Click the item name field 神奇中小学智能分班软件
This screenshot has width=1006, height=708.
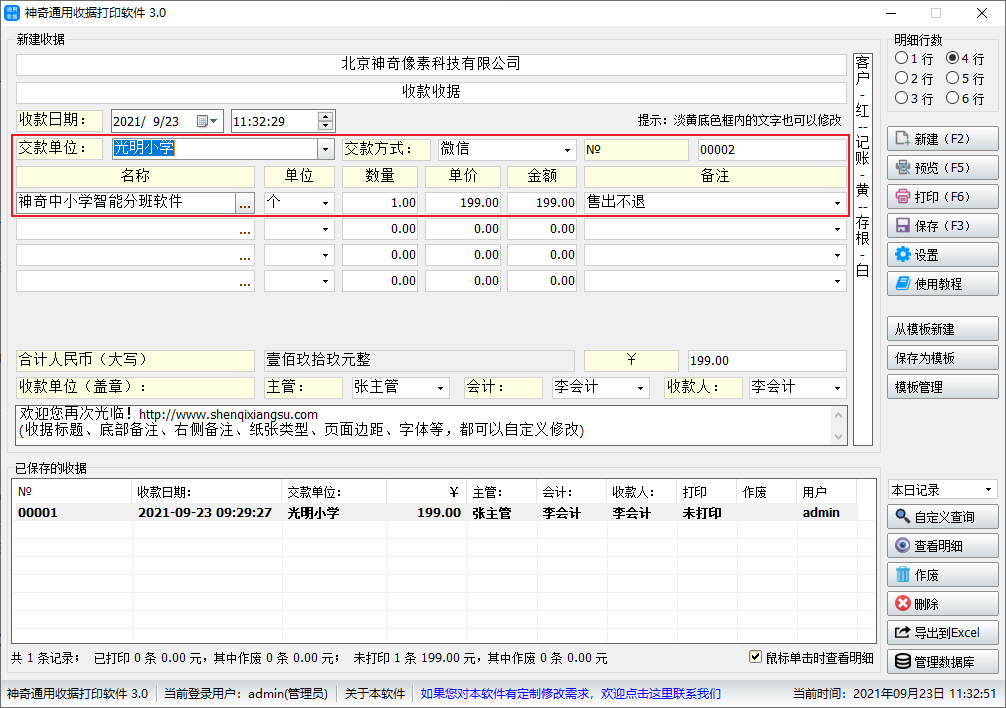pos(126,203)
